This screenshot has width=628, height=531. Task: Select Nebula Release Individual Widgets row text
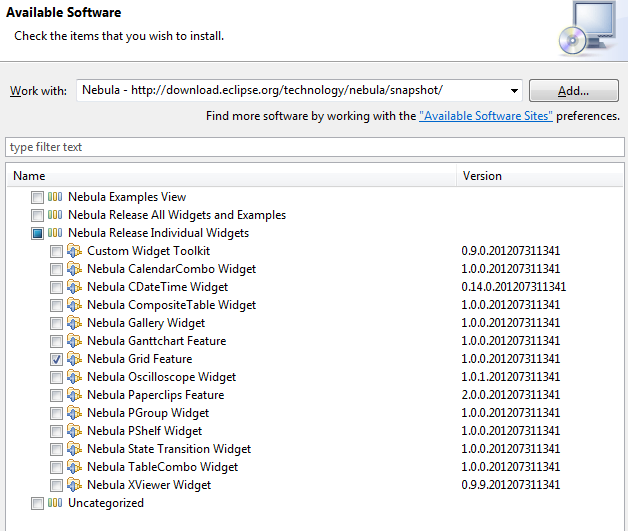coord(159,233)
